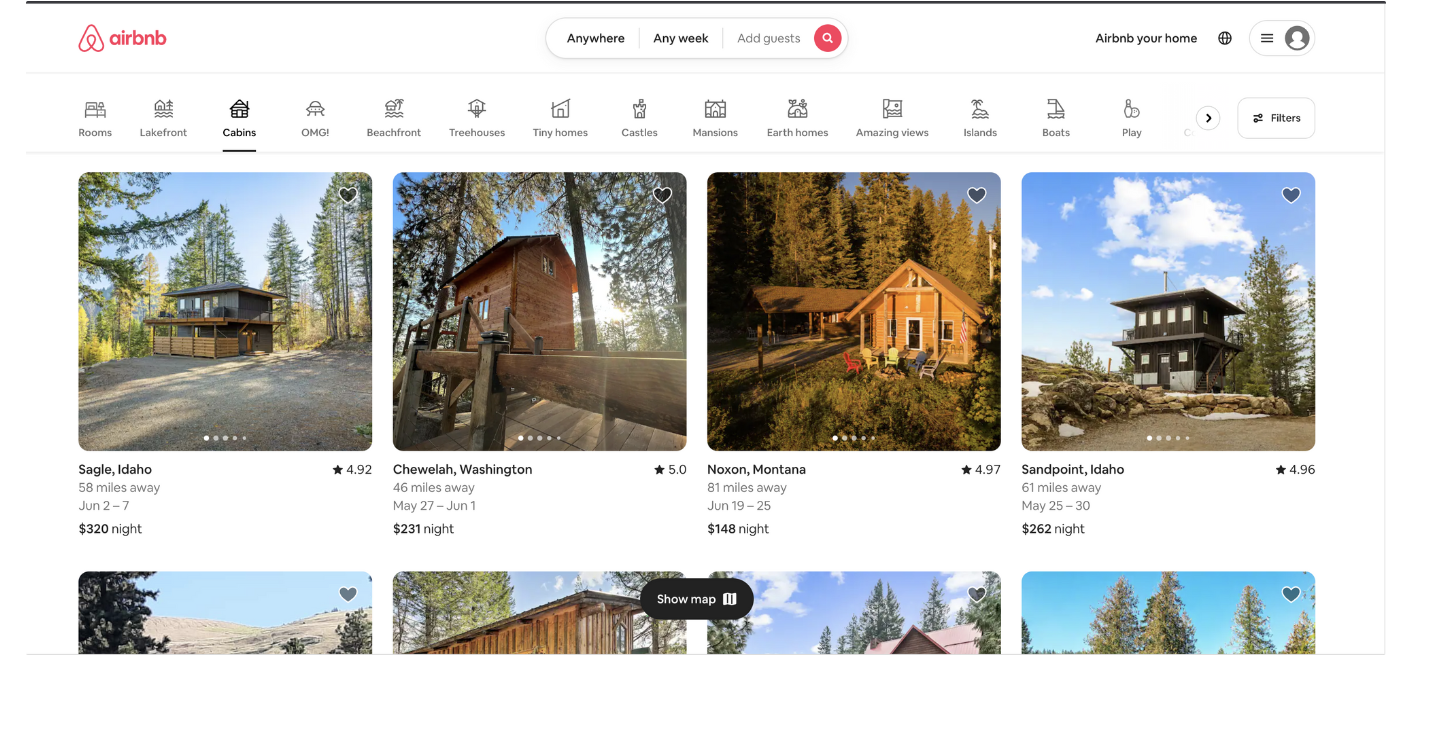Open the Sandpoint, Idaho cabin photo
Viewport: 1436px width, 744px height.
pyautogui.click(x=1168, y=311)
